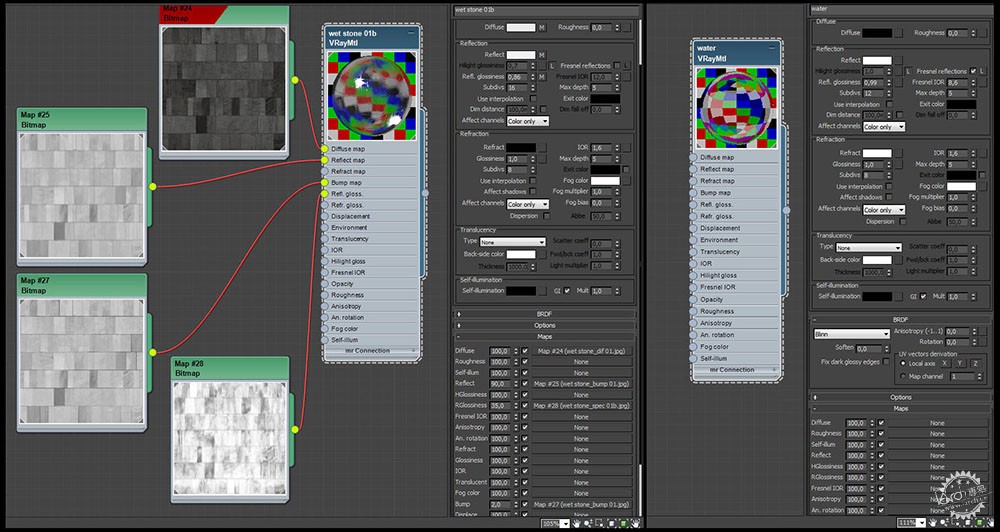Click the L lock button beside Hilight glossiness 0,7
1000x532 pixels.
(x=552, y=66)
